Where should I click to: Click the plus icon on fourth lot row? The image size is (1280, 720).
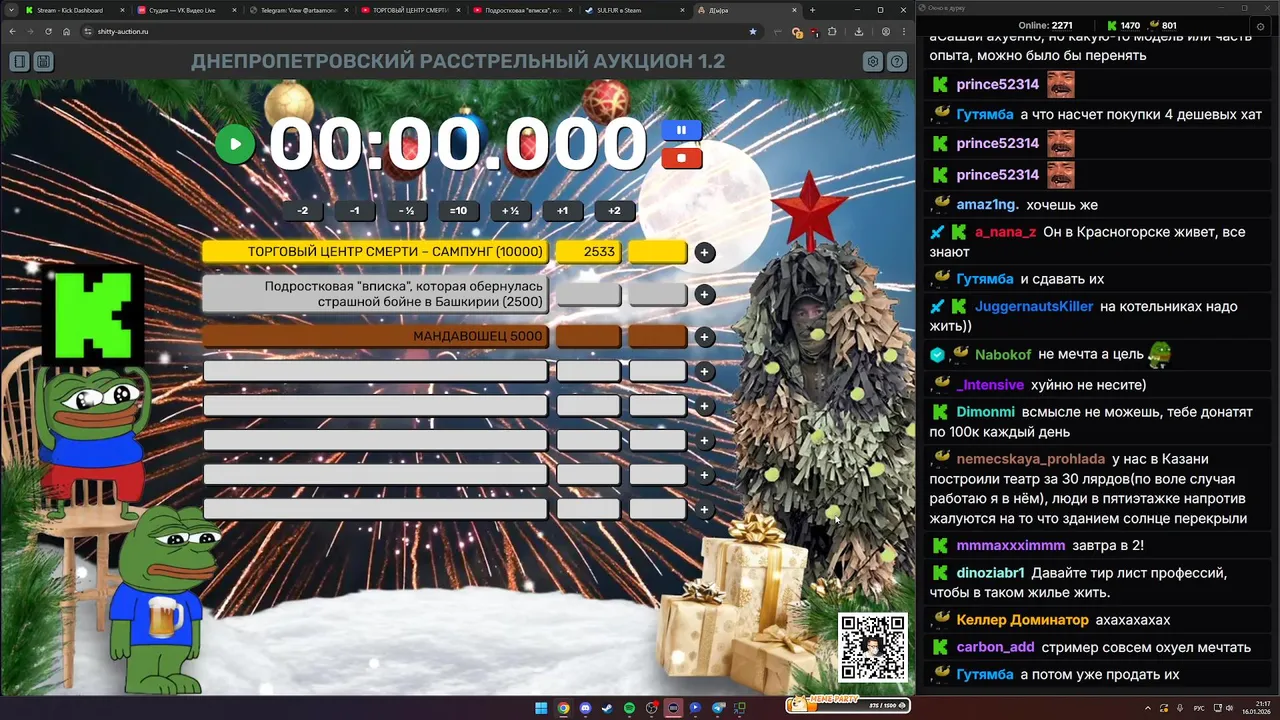point(704,372)
